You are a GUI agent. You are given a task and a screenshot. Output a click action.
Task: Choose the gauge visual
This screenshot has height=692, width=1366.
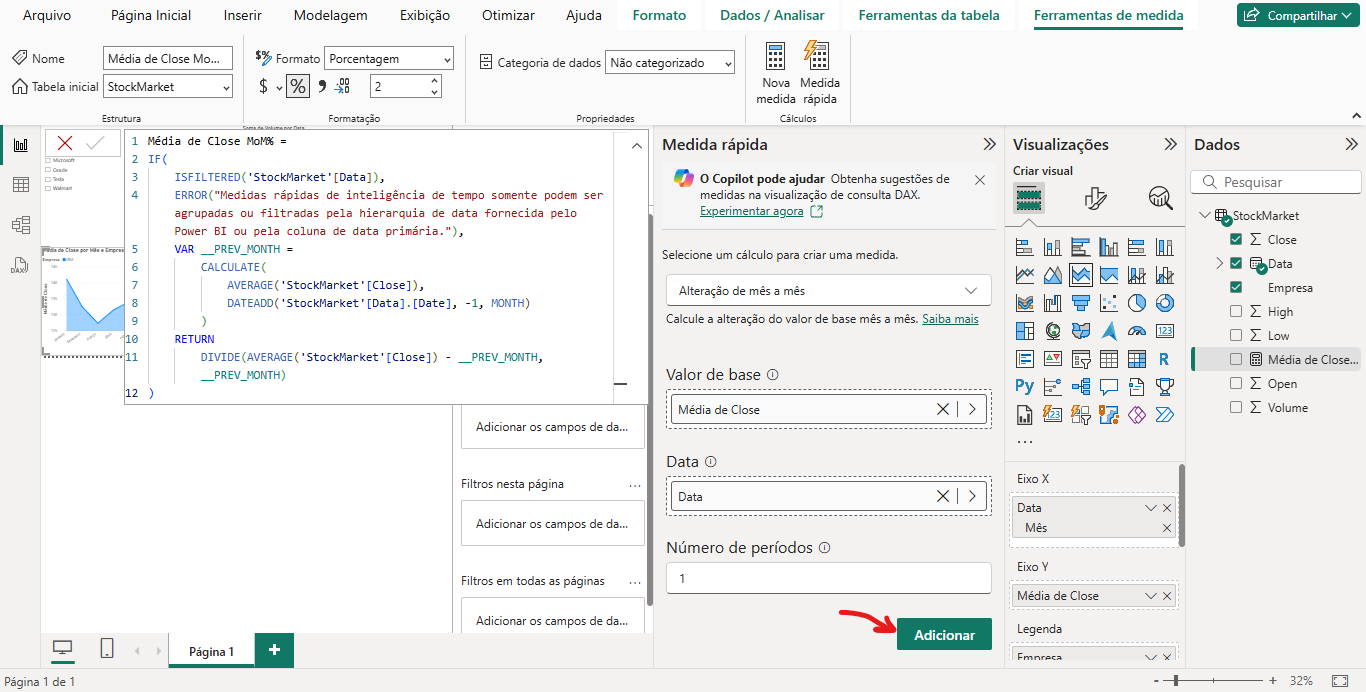click(x=1136, y=330)
